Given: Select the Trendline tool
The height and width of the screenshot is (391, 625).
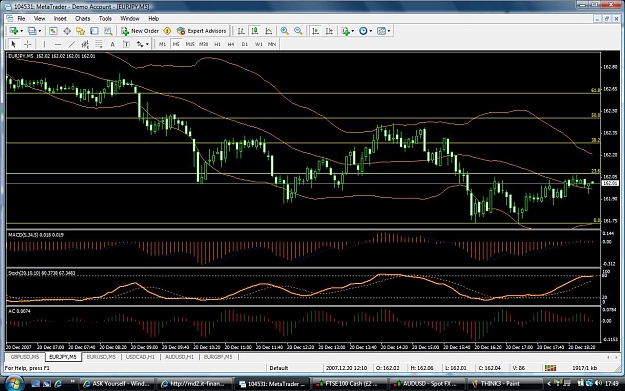Looking at the screenshot, I should click(72, 44).
